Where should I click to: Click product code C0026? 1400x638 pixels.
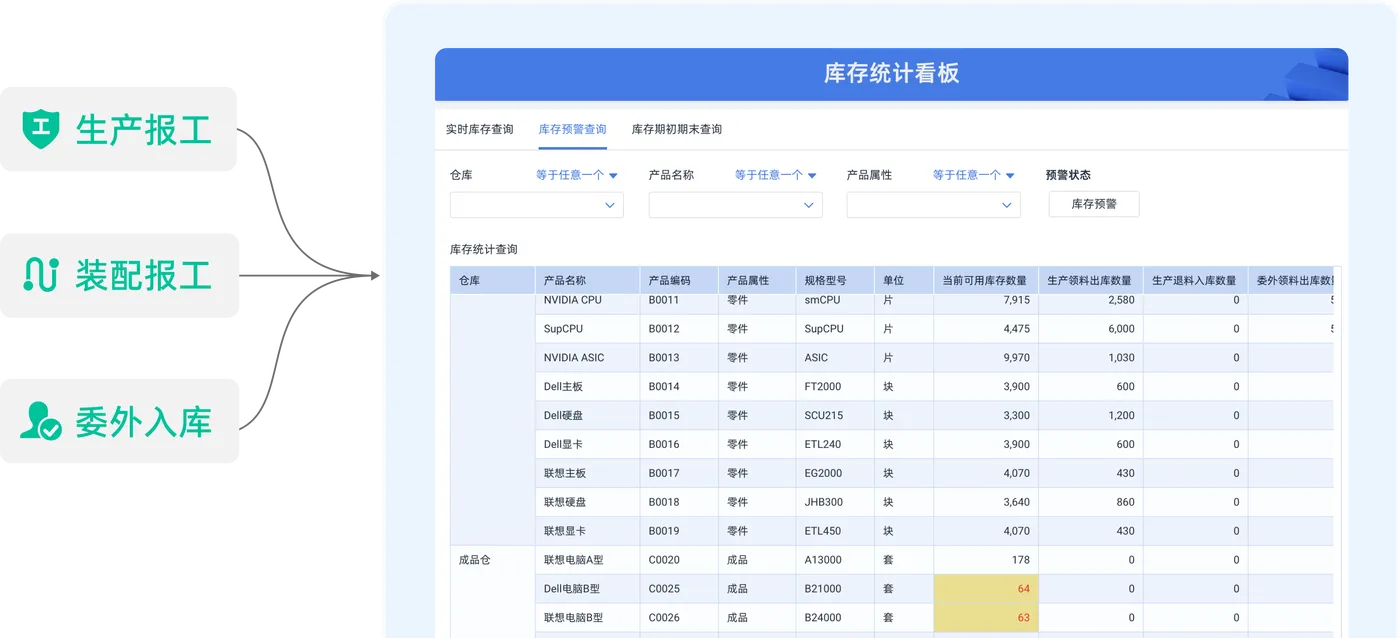click(664, 618)
